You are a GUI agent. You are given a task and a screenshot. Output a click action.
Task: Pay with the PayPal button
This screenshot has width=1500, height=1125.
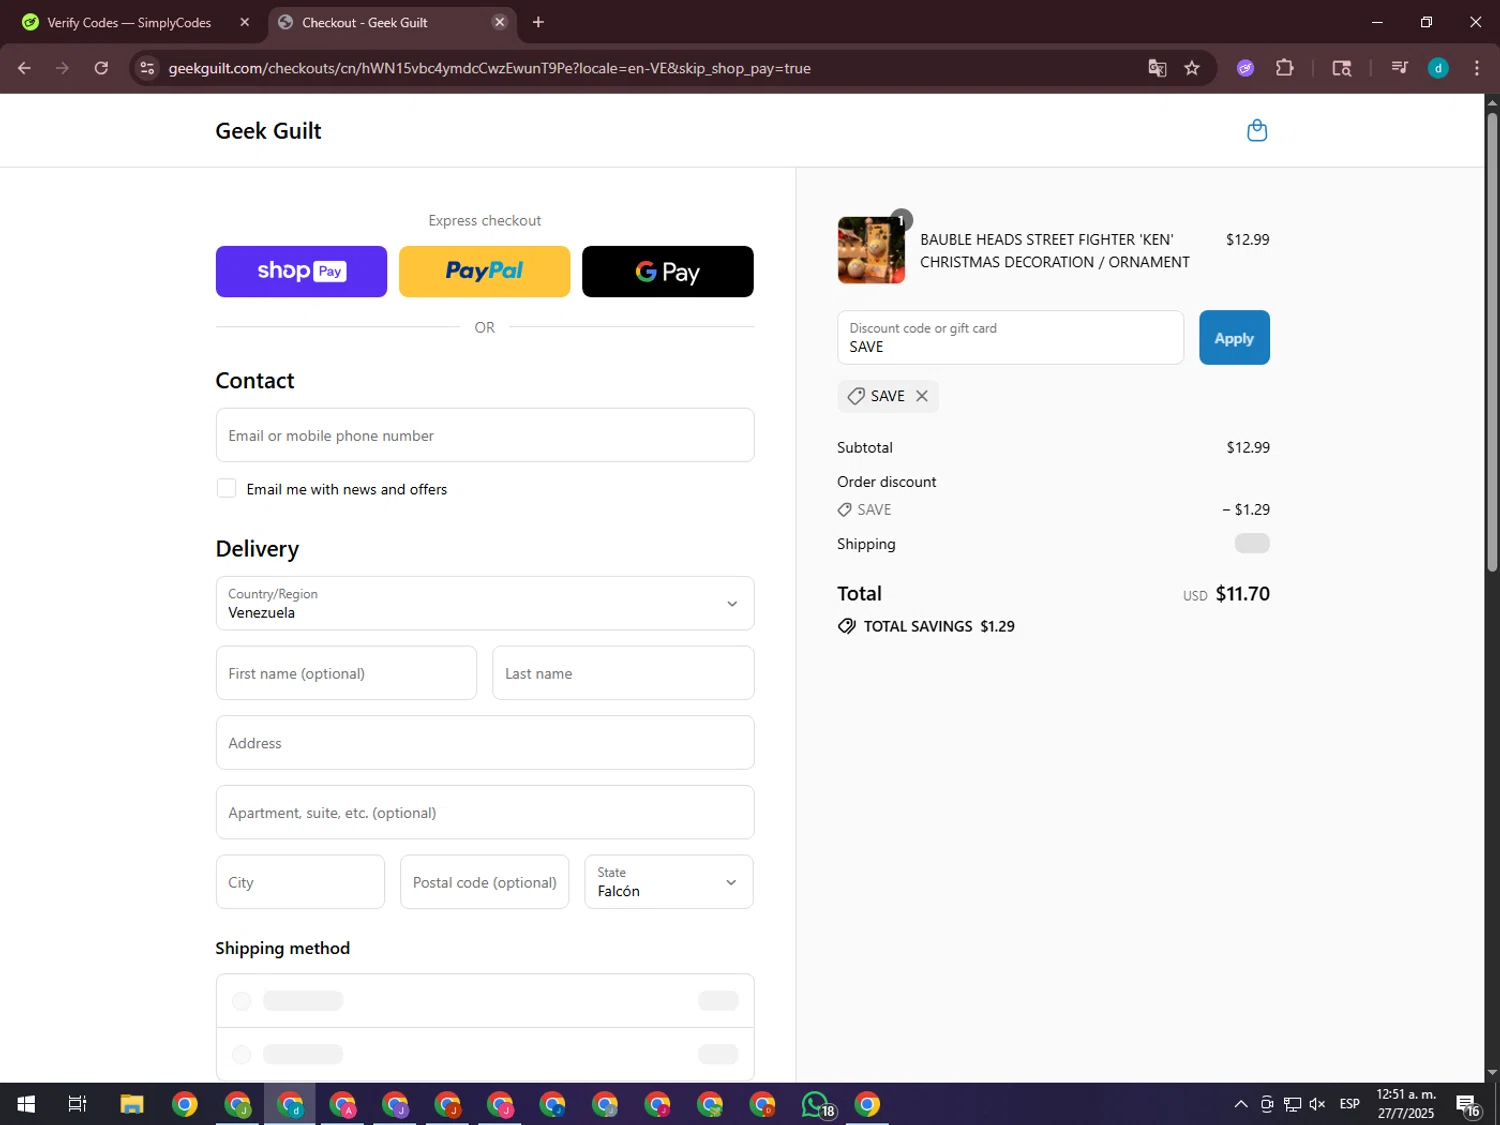pos(485,271)
